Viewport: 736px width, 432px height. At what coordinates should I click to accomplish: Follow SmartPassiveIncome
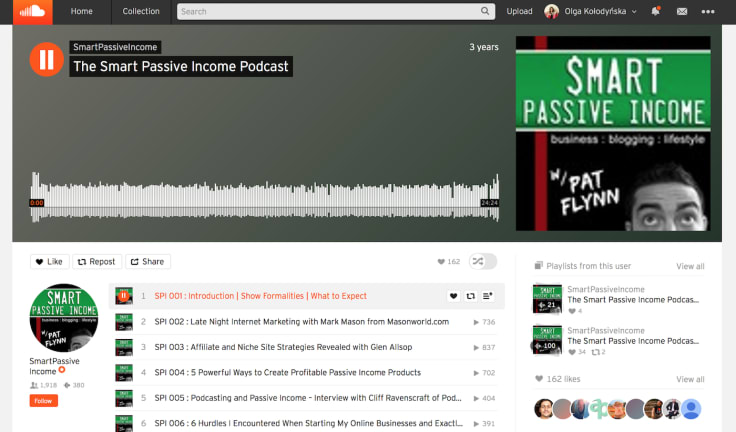click(43, 401)
